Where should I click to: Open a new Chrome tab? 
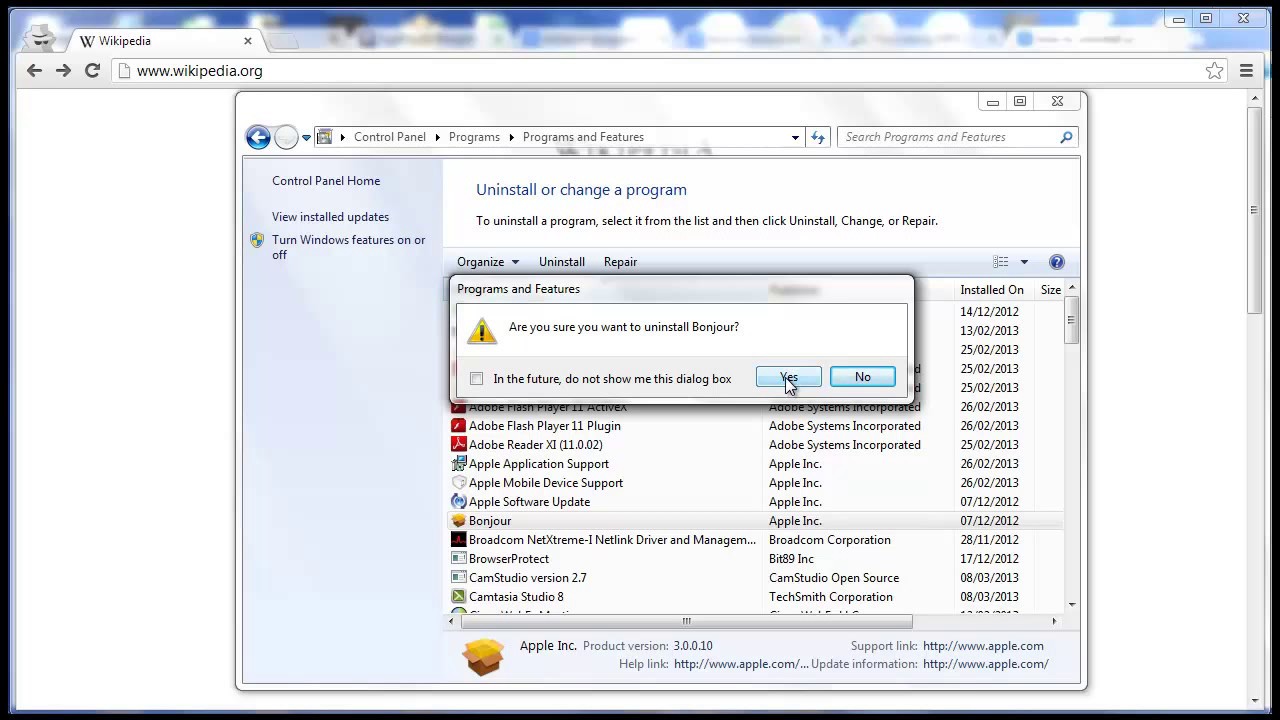pos(284,41)
